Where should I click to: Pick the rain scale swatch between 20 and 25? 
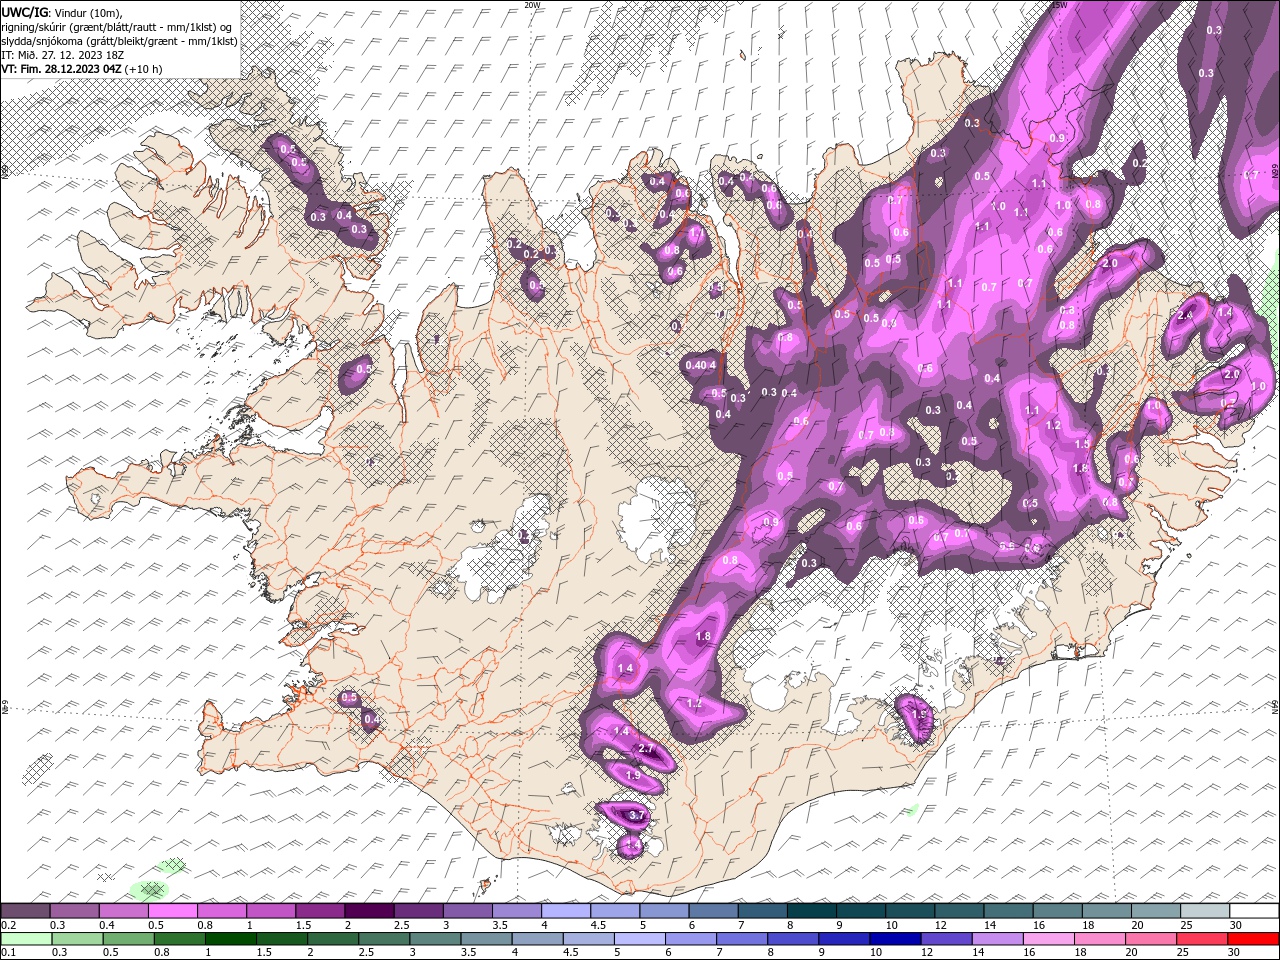click(x=1152, y=939)
